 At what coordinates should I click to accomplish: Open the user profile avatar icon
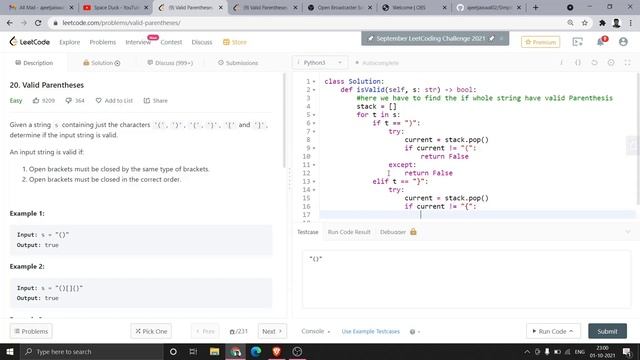click(x=623, y=42)
